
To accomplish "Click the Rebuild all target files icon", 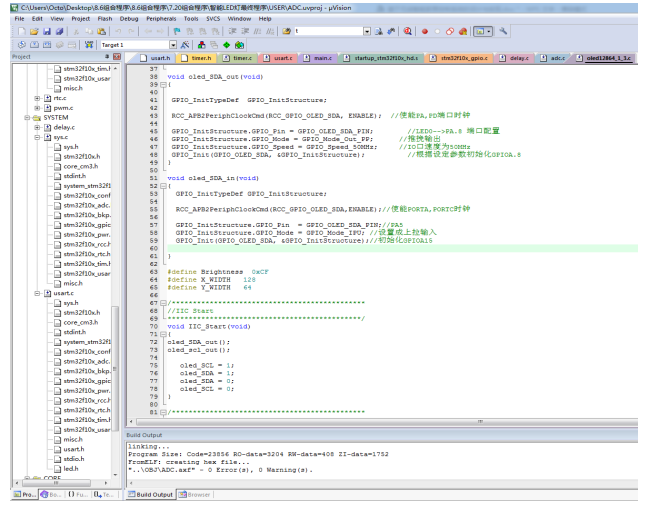I will (47, 45).
